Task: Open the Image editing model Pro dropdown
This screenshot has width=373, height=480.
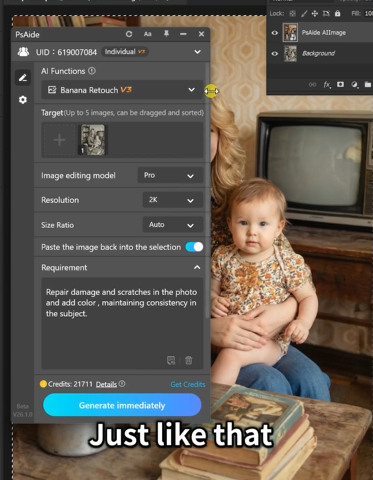Action: pyautogui.click(x=170, y=175)
